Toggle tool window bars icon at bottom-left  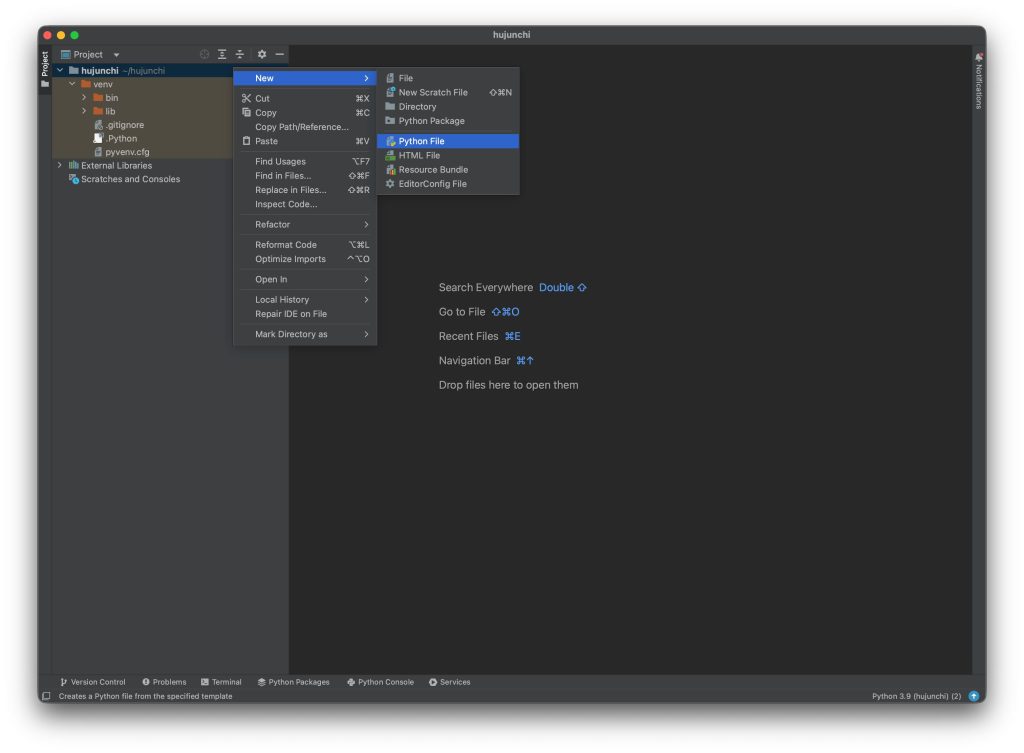pyautogui.click(x=46, y=696)
